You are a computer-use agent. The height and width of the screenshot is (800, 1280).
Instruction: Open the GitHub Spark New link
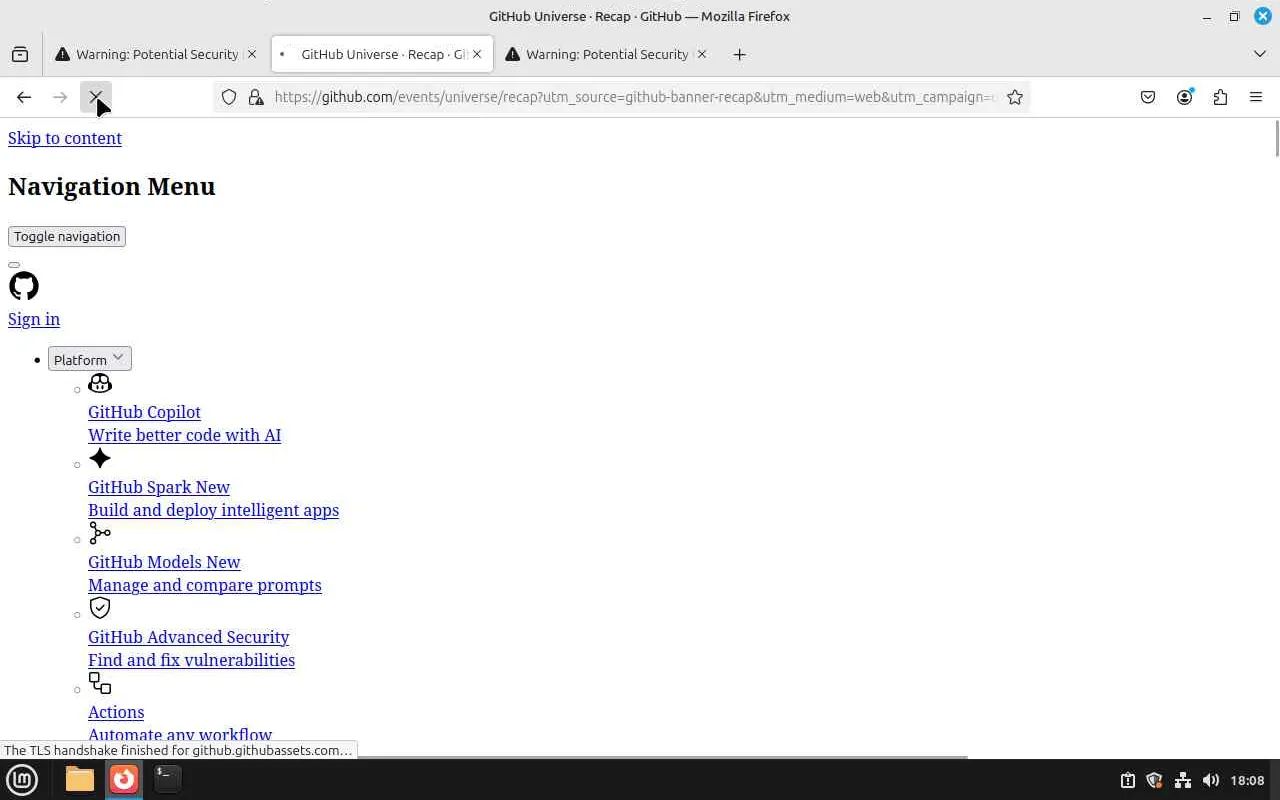point(159,487)
